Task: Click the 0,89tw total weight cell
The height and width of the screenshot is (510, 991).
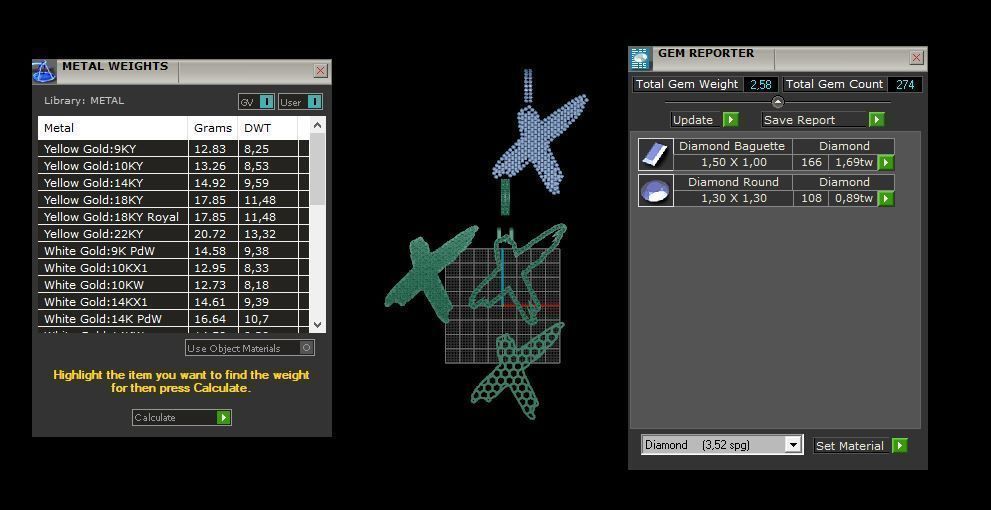Action: click(x=854, y=198)
